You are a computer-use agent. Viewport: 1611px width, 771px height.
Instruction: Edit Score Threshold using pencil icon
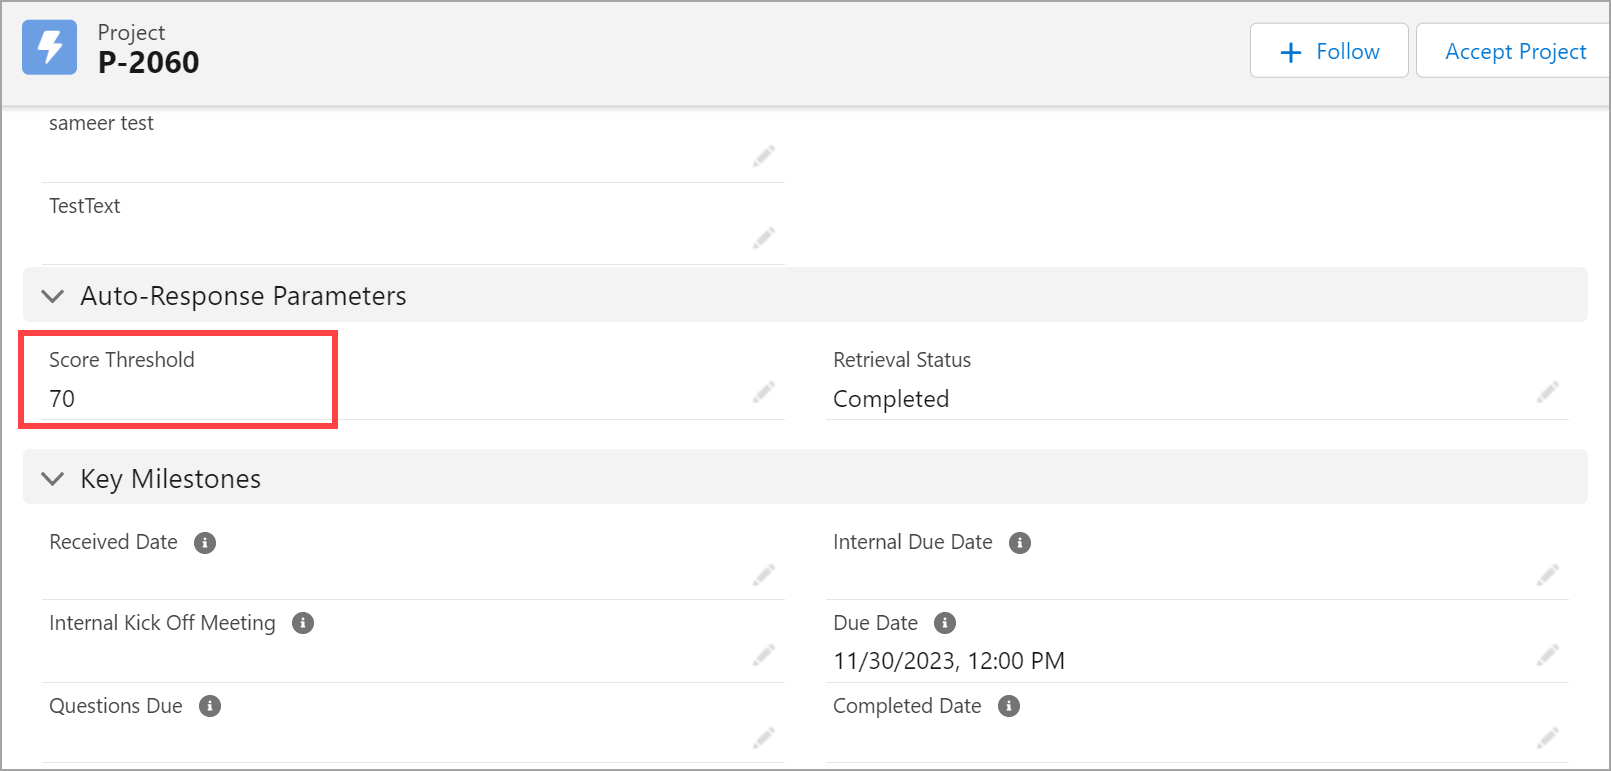(x=764, y=392)
